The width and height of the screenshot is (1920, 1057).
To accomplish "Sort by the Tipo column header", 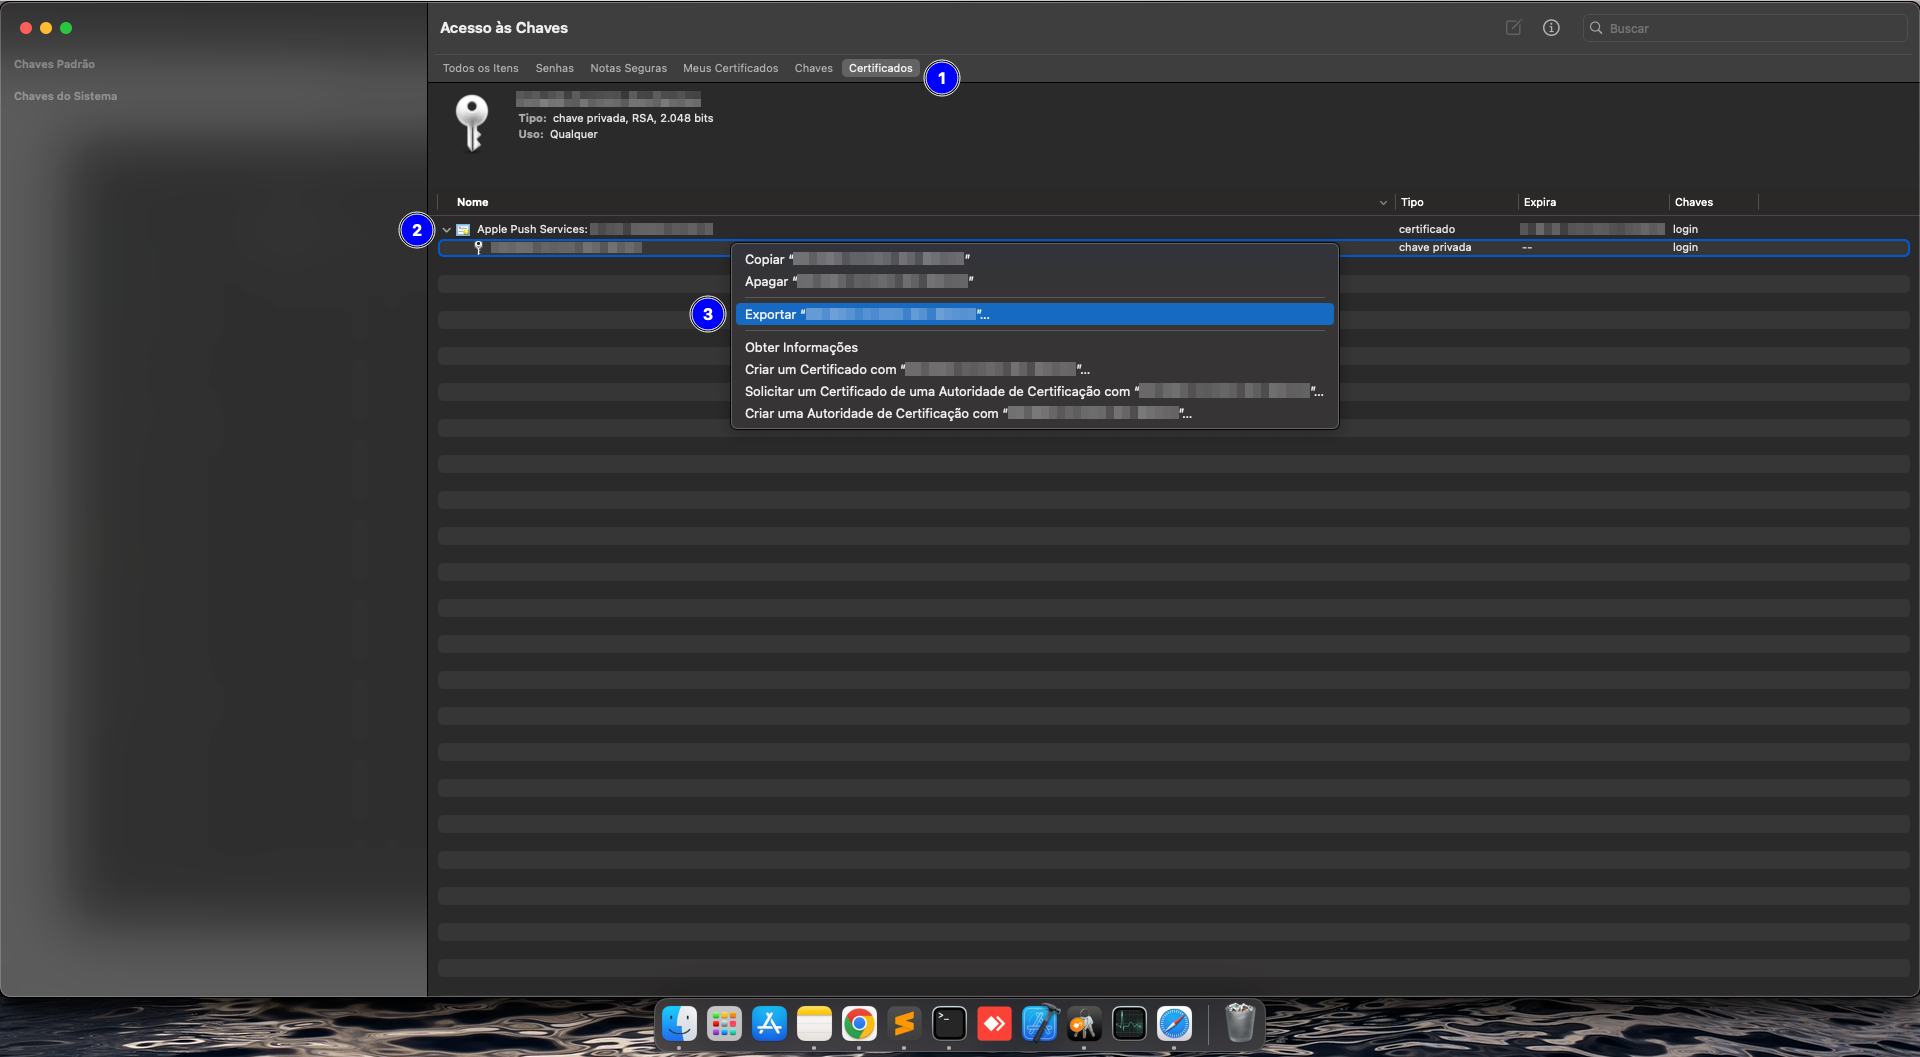I will (1412, 202).
